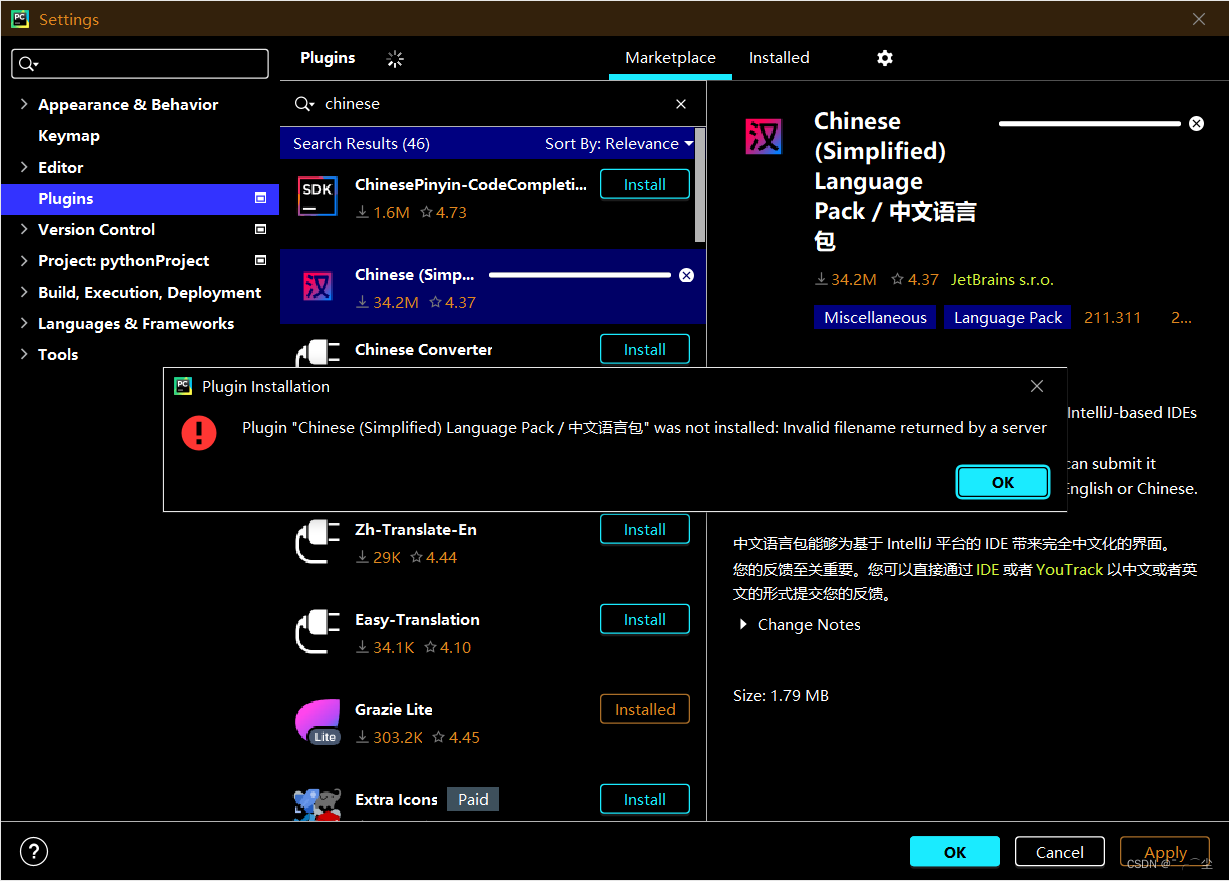
Task: Click the Grazie Lite plugin icon
Action: pyautogui.click(x=318, y=722)
